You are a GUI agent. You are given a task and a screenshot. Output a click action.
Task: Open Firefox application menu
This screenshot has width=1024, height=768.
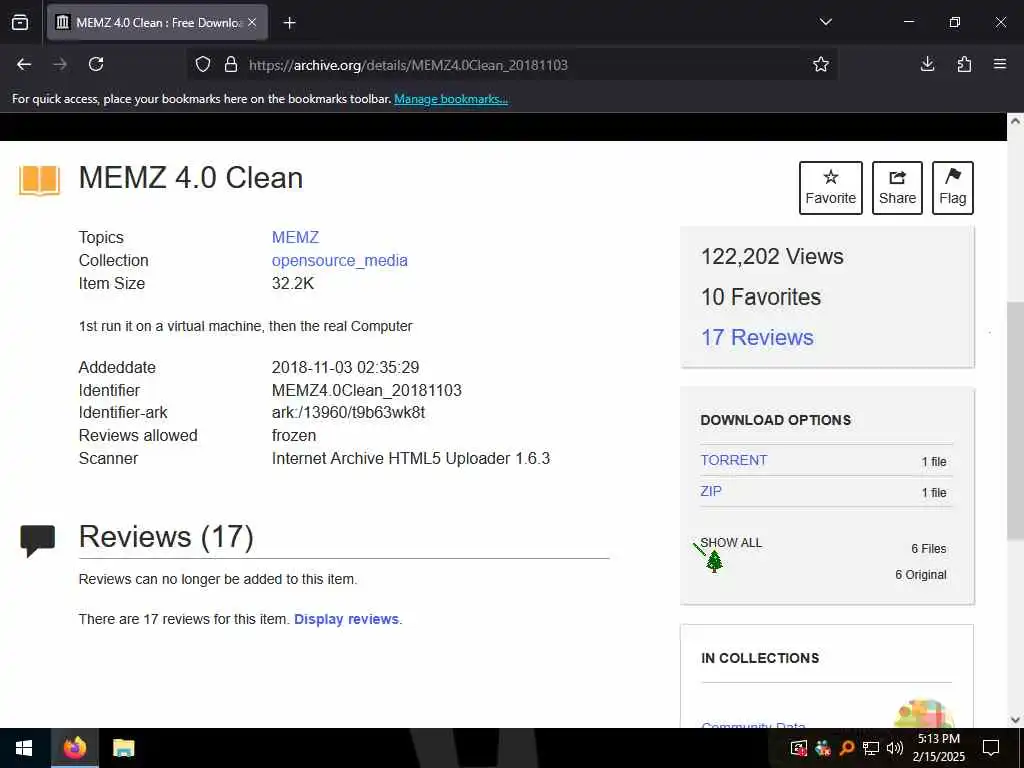click(x=1000, y=64)
